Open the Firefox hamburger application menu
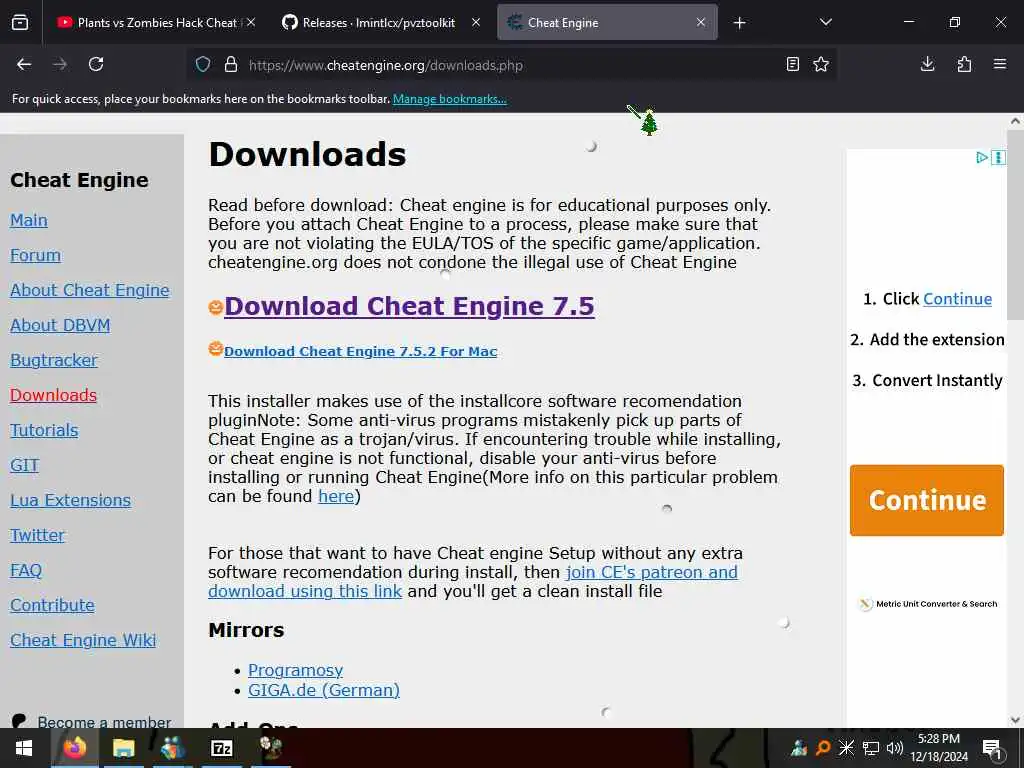This screenshot has width=1024, height=768. coord(1000,64)
